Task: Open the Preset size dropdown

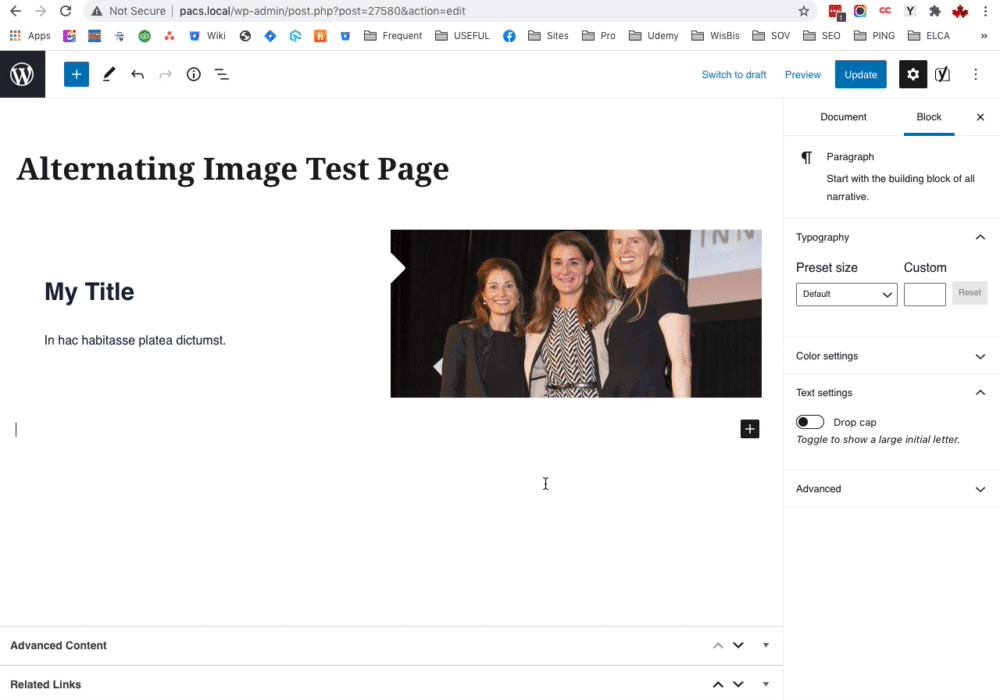Action: click(846, 294)
